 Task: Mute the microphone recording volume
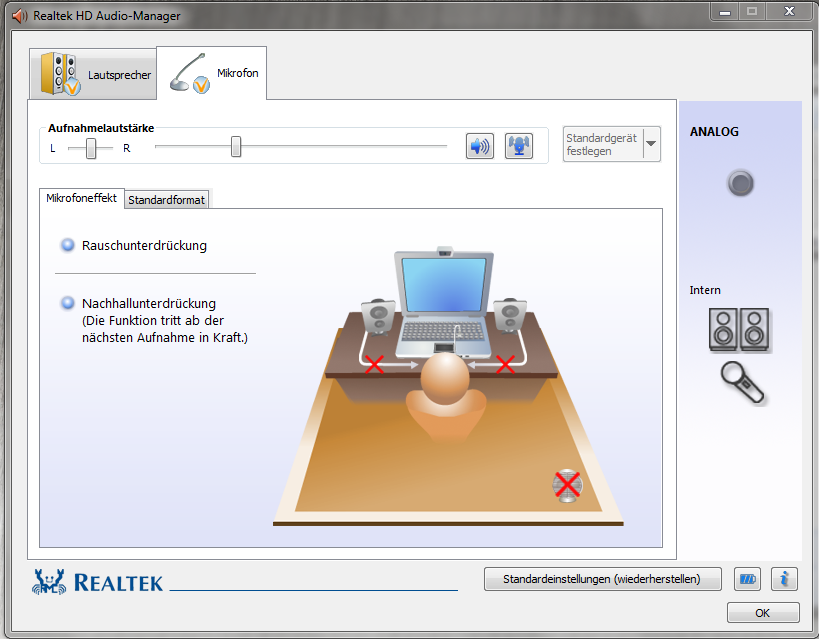click(480, 147)
